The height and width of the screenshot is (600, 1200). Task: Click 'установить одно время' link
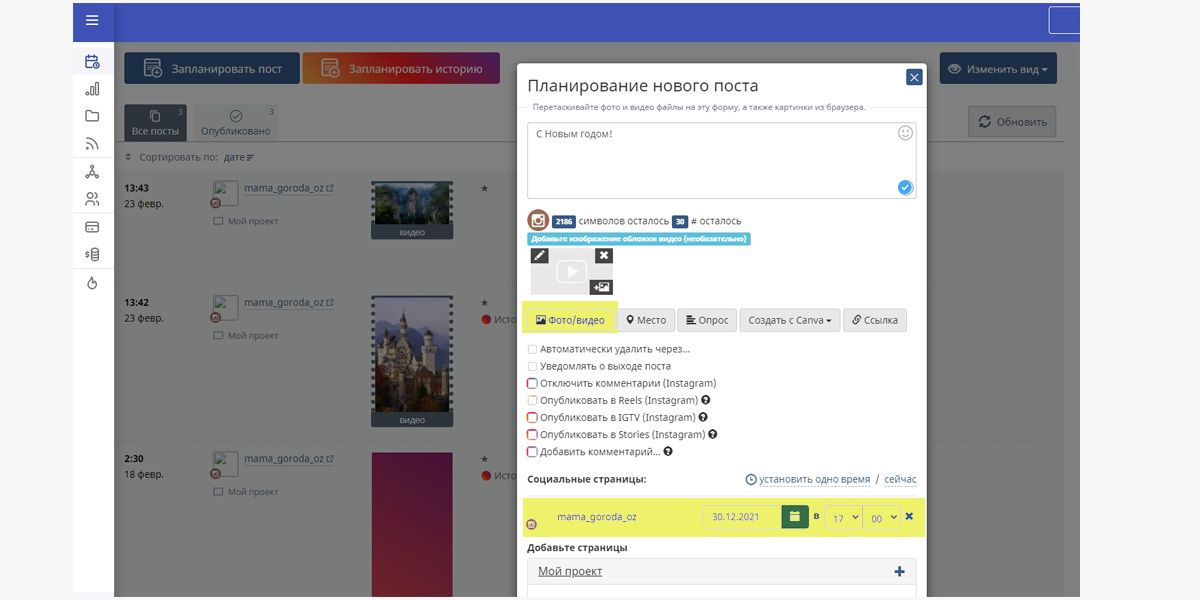click(x=813, y=480)
